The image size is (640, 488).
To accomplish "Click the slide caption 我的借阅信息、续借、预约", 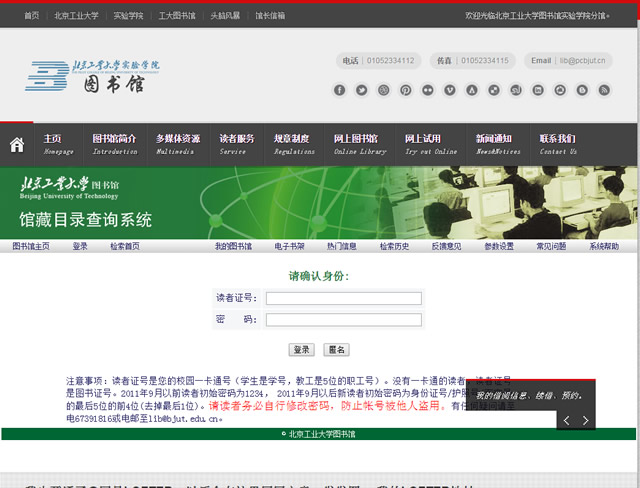I will tap(529, 395).
